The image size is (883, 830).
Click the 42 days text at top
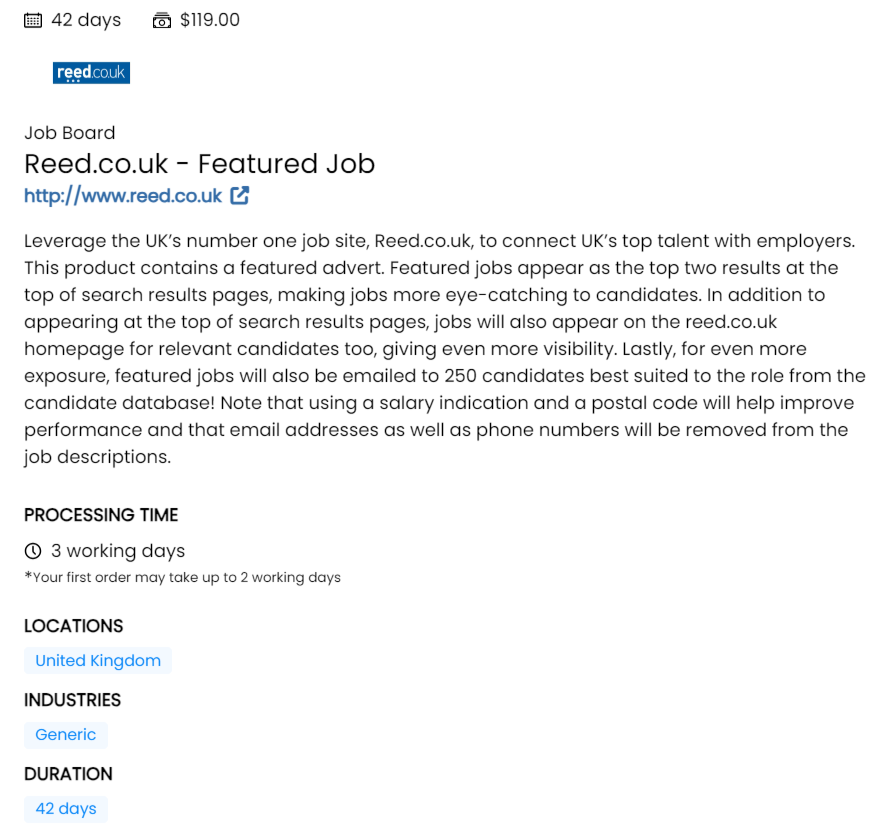(86, 20)
